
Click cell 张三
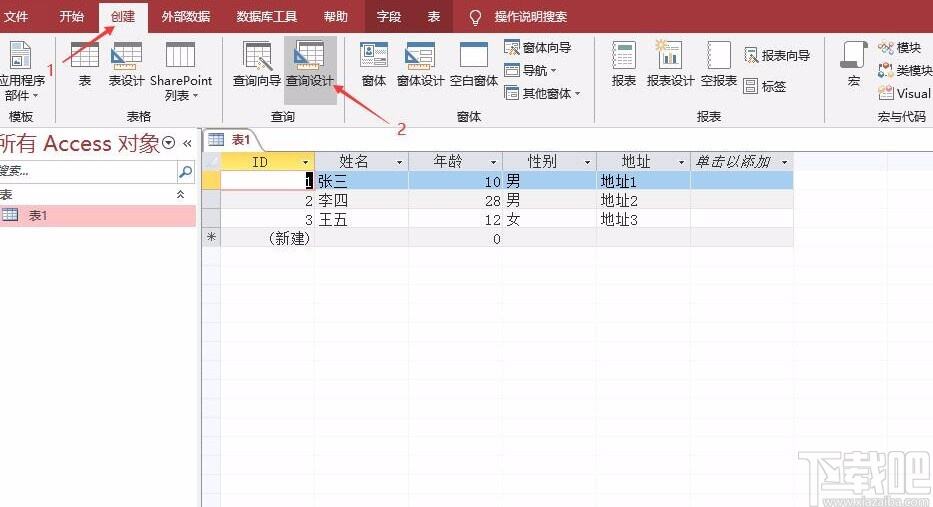click(361, 181)
